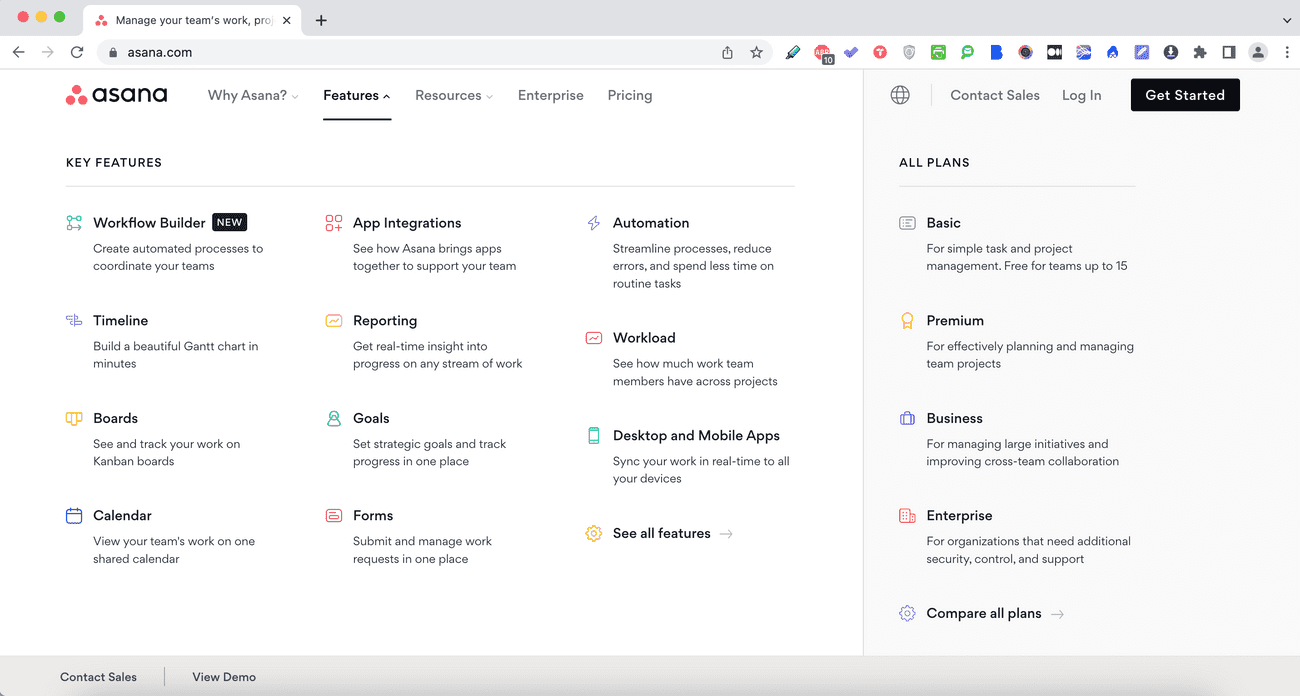Click the See all features link
Screen dimensions: 1300x696
coord(662,533)
